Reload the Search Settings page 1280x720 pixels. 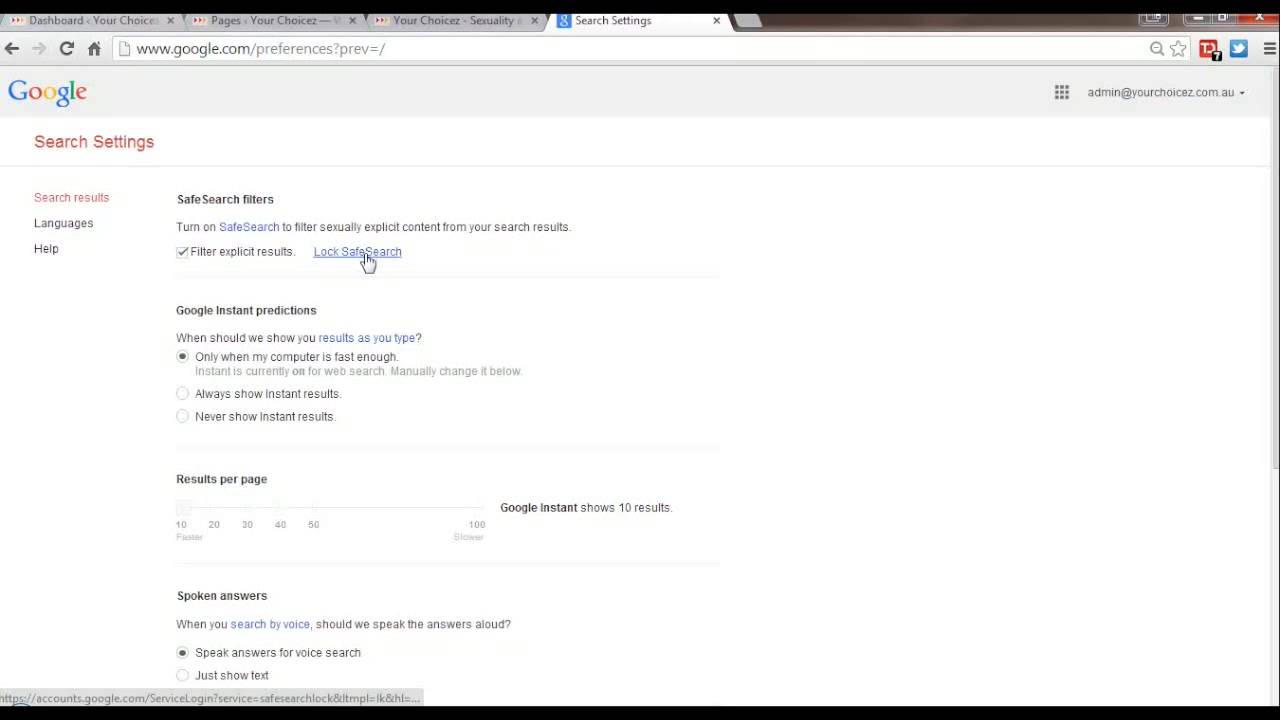66,48
